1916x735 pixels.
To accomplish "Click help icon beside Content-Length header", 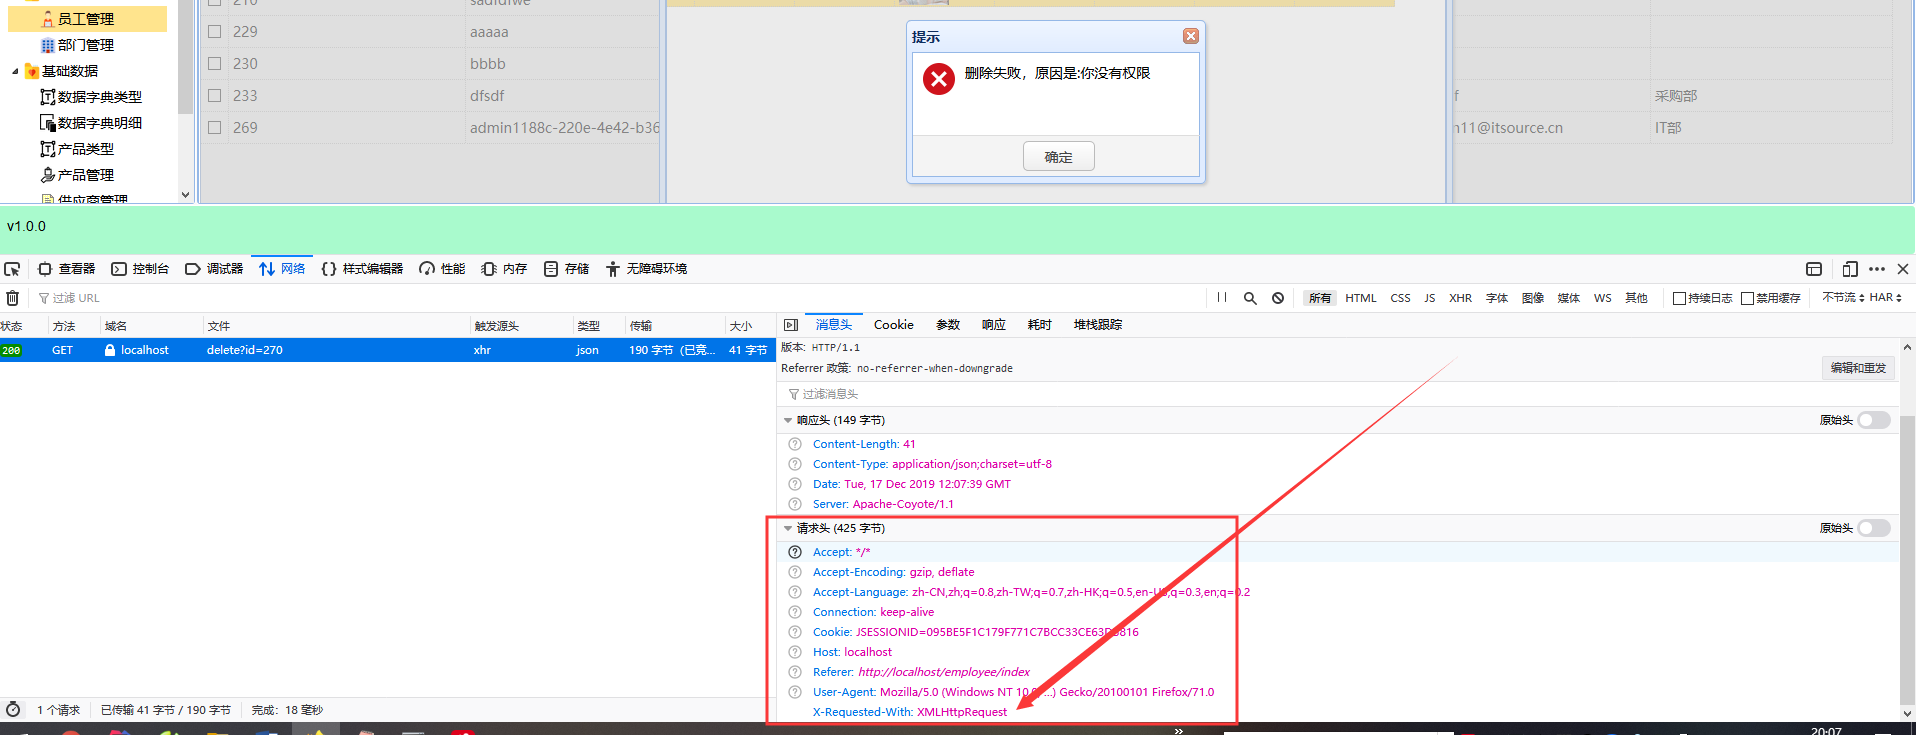I will pyautogui.click(x=795, y=444).
